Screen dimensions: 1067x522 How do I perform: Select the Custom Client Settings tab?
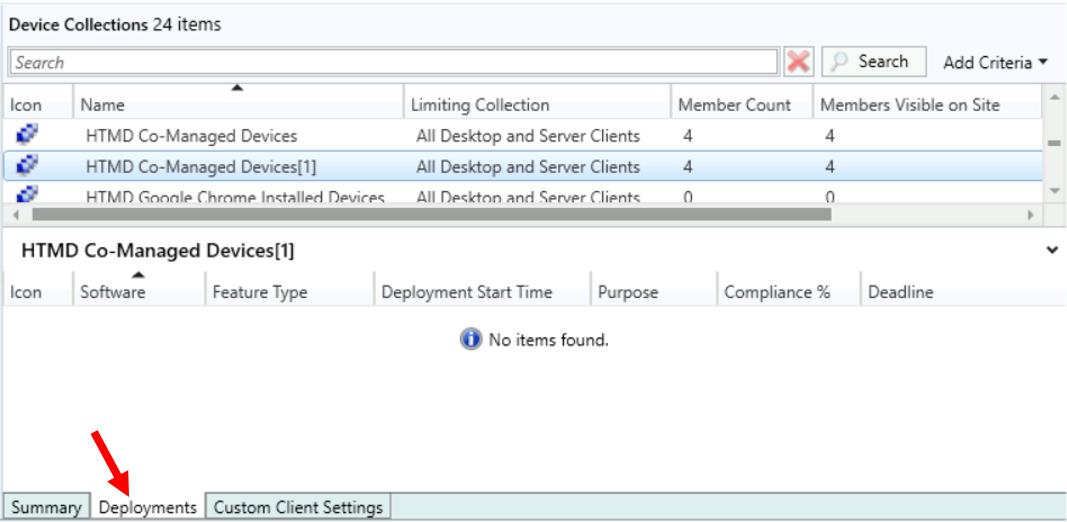298,507
